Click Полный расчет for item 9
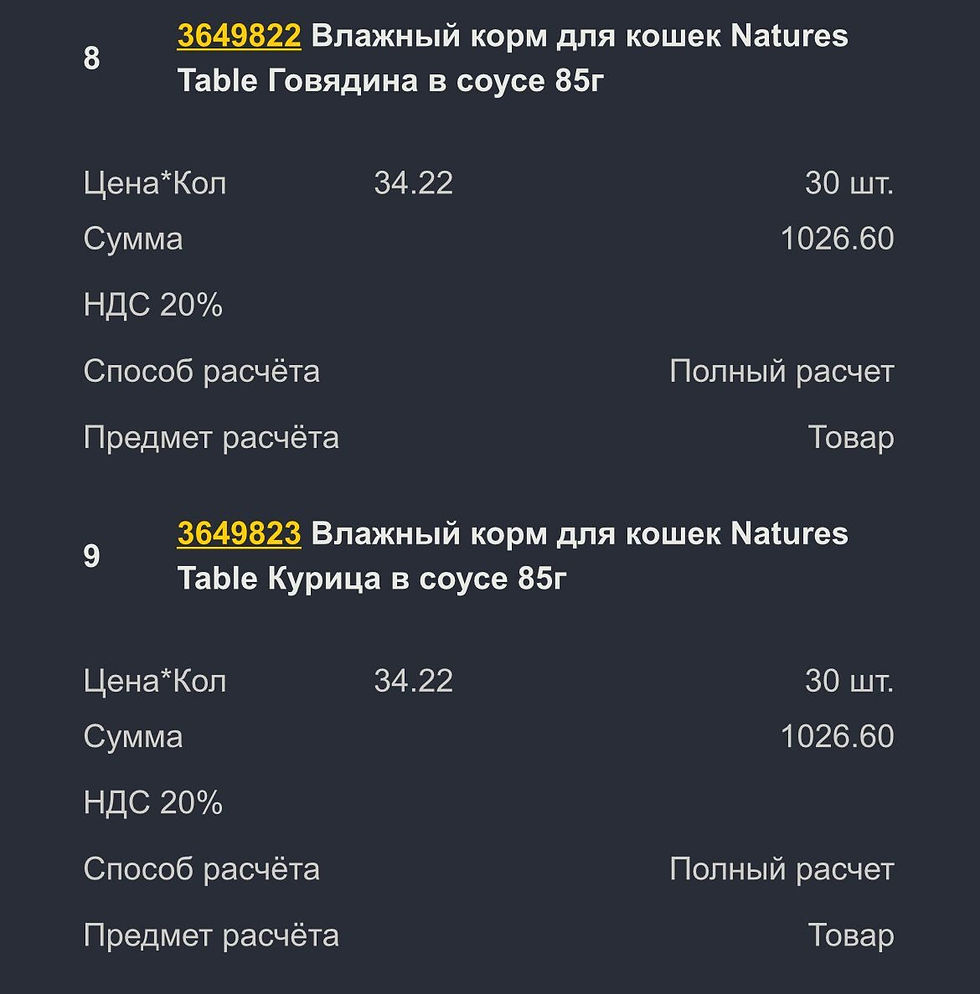 click(x=781, y=870)
